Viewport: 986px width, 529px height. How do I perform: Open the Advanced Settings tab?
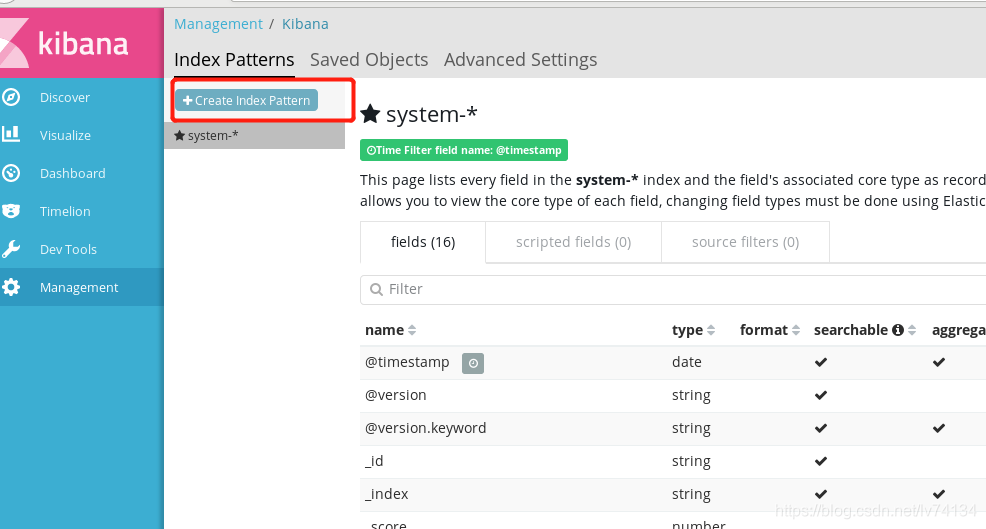click(x=521, y=60)
